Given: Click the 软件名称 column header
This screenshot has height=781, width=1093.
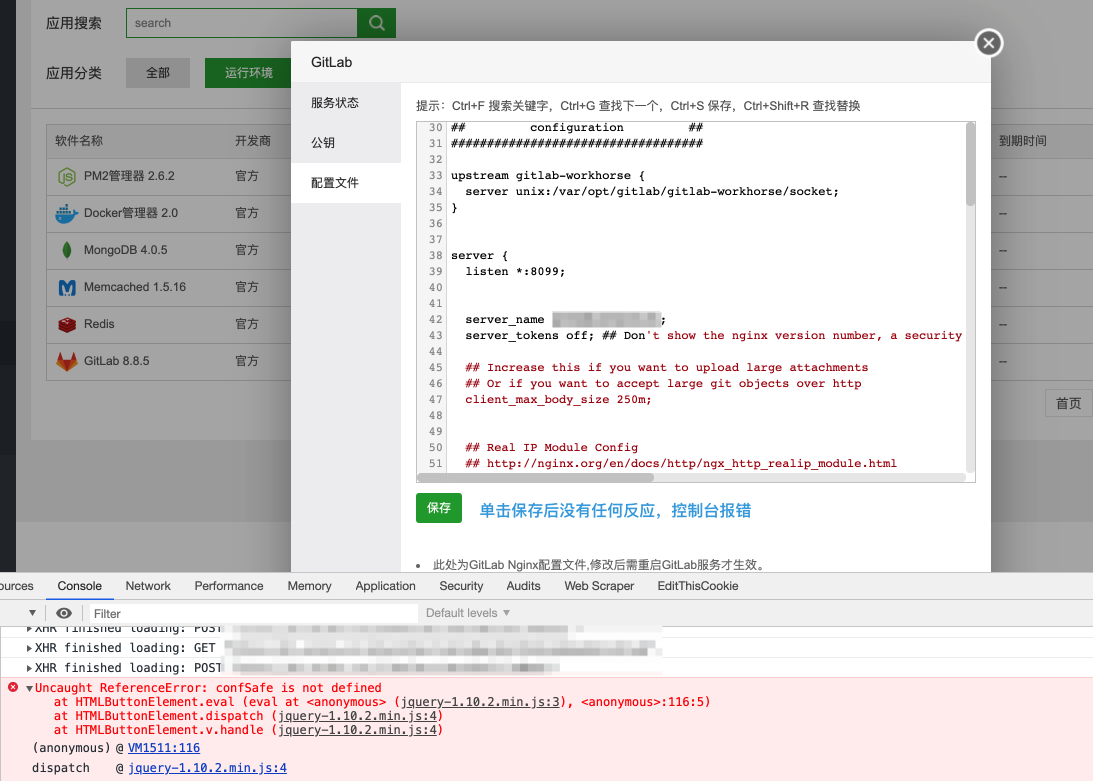Looking at the screenshot, I should [x=79, y=141].
